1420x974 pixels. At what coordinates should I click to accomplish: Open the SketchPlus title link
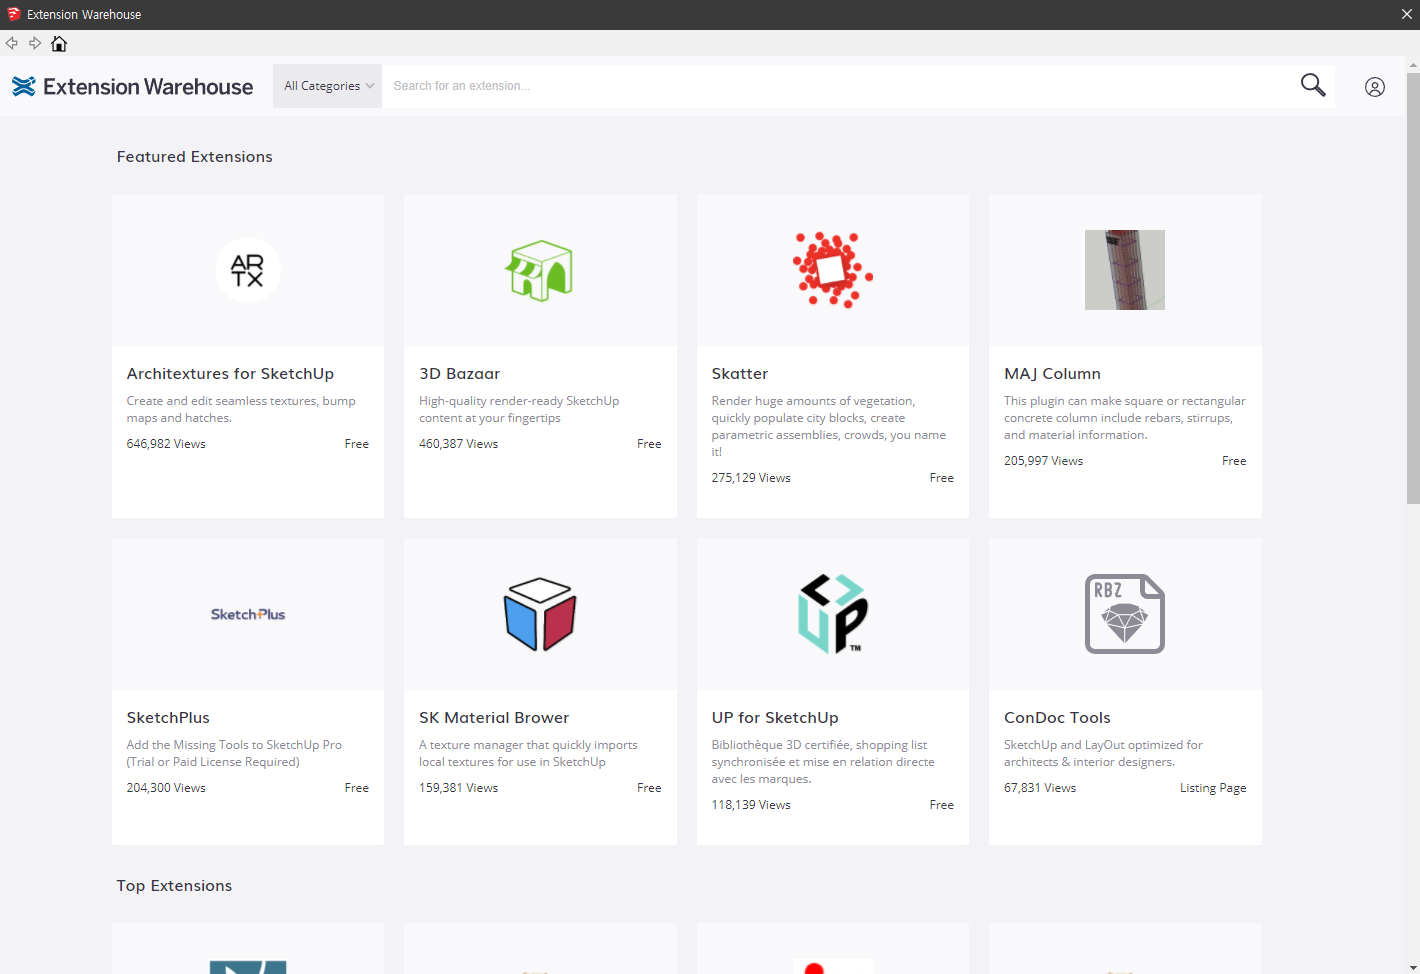168,718
